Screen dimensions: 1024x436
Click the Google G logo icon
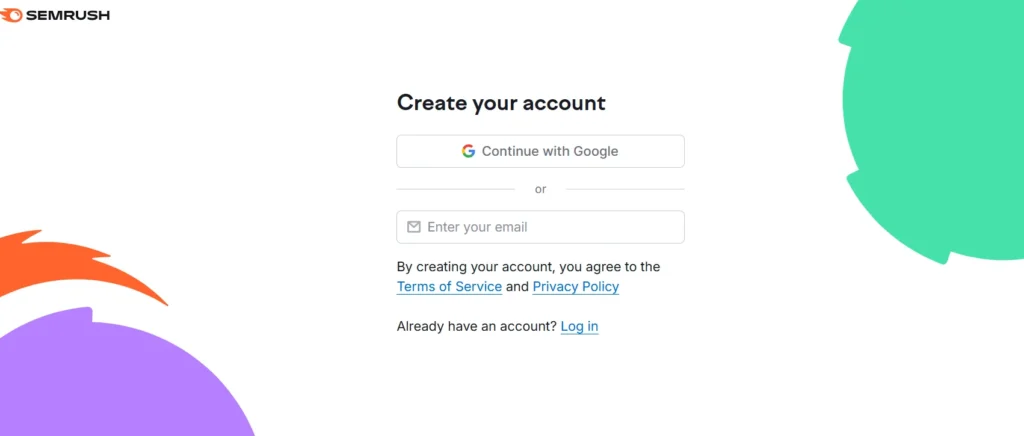[468, 151]
